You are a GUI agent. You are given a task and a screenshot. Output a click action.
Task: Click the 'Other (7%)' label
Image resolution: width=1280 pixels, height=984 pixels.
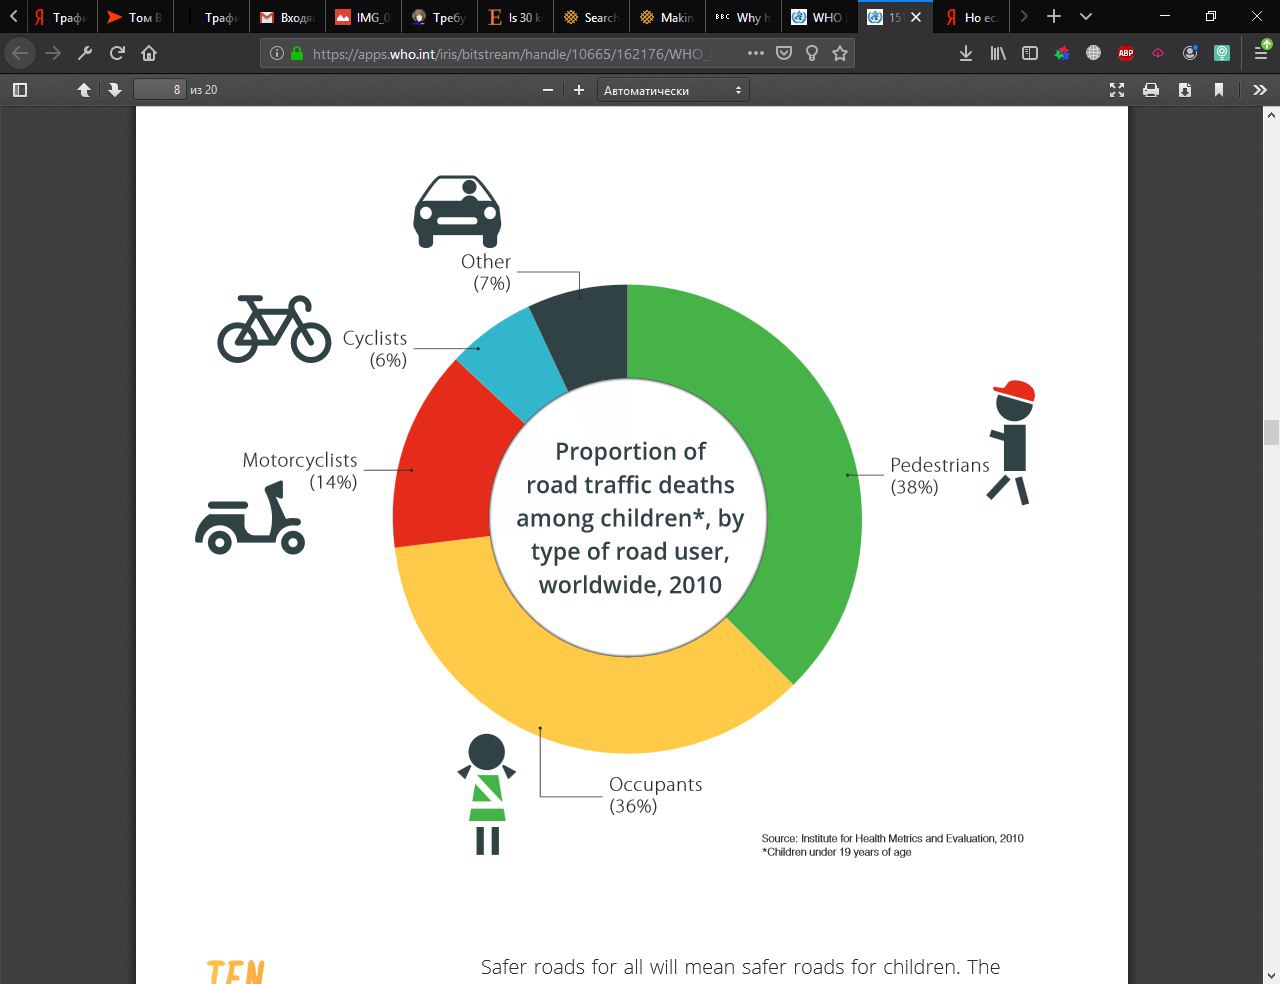pos(487,272)
